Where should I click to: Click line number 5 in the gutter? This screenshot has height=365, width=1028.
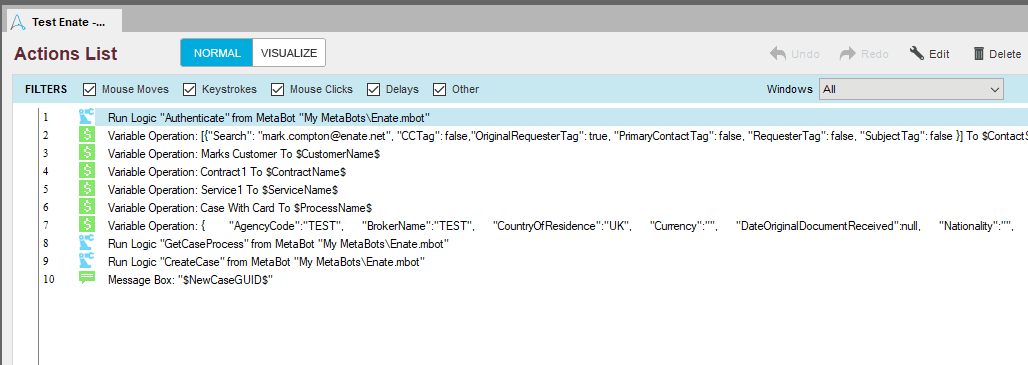point(46,189)
